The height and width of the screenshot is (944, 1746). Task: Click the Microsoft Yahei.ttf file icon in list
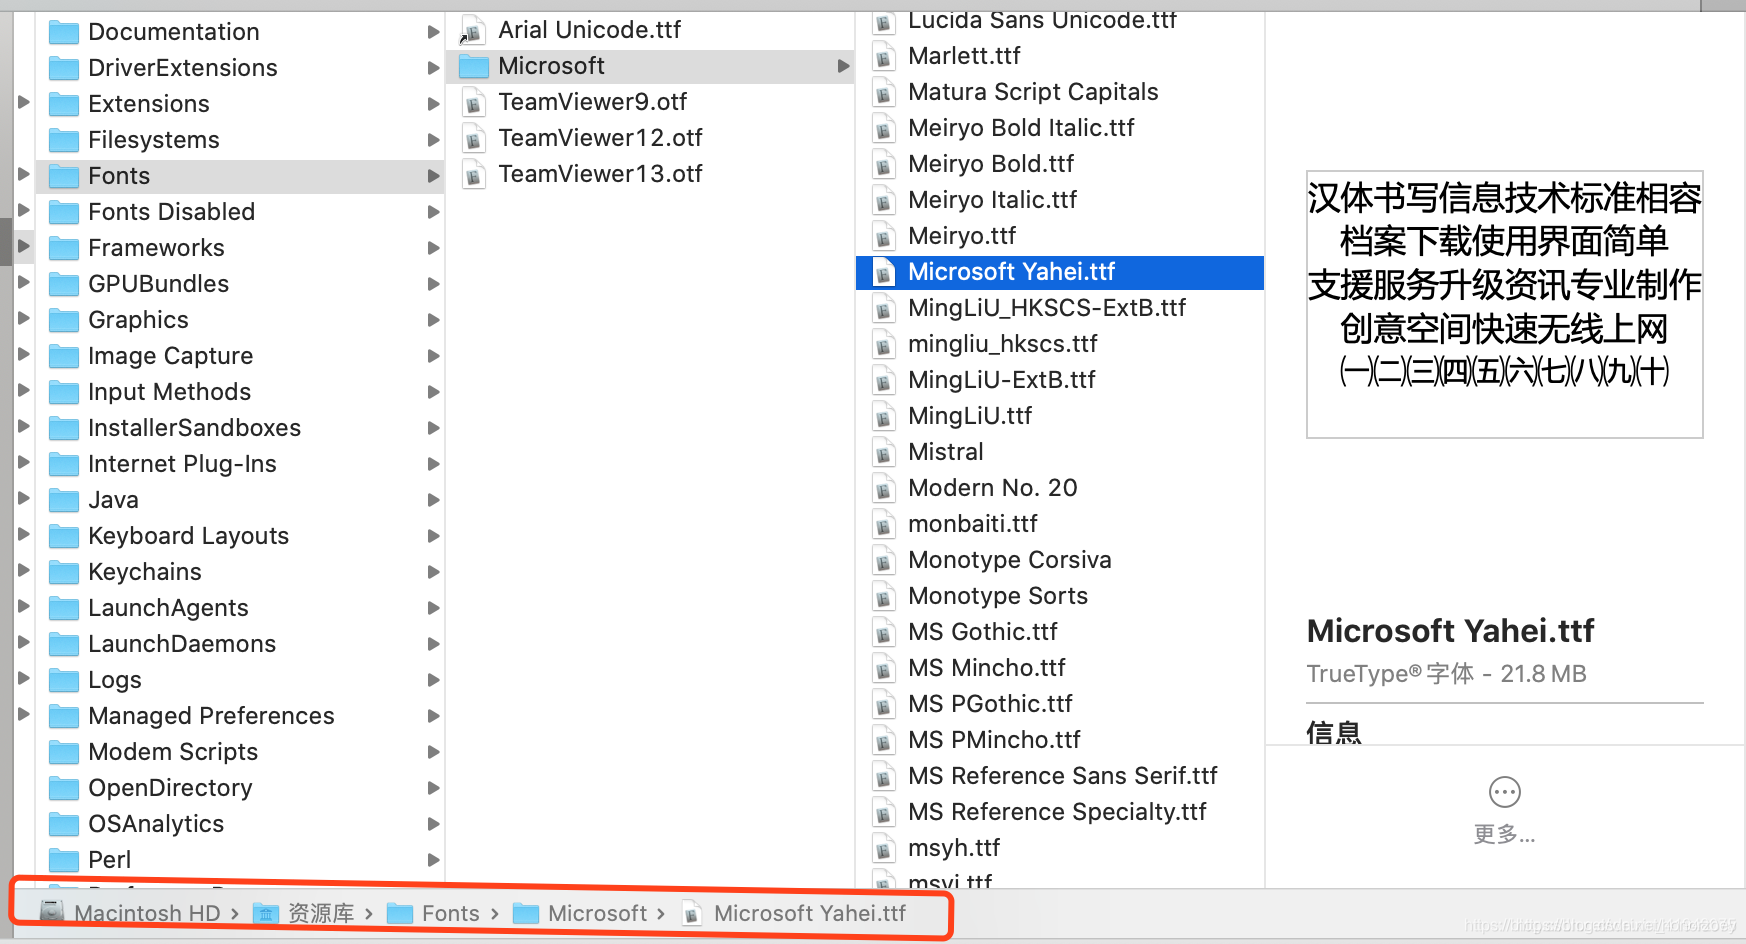(x=884, y=272)
